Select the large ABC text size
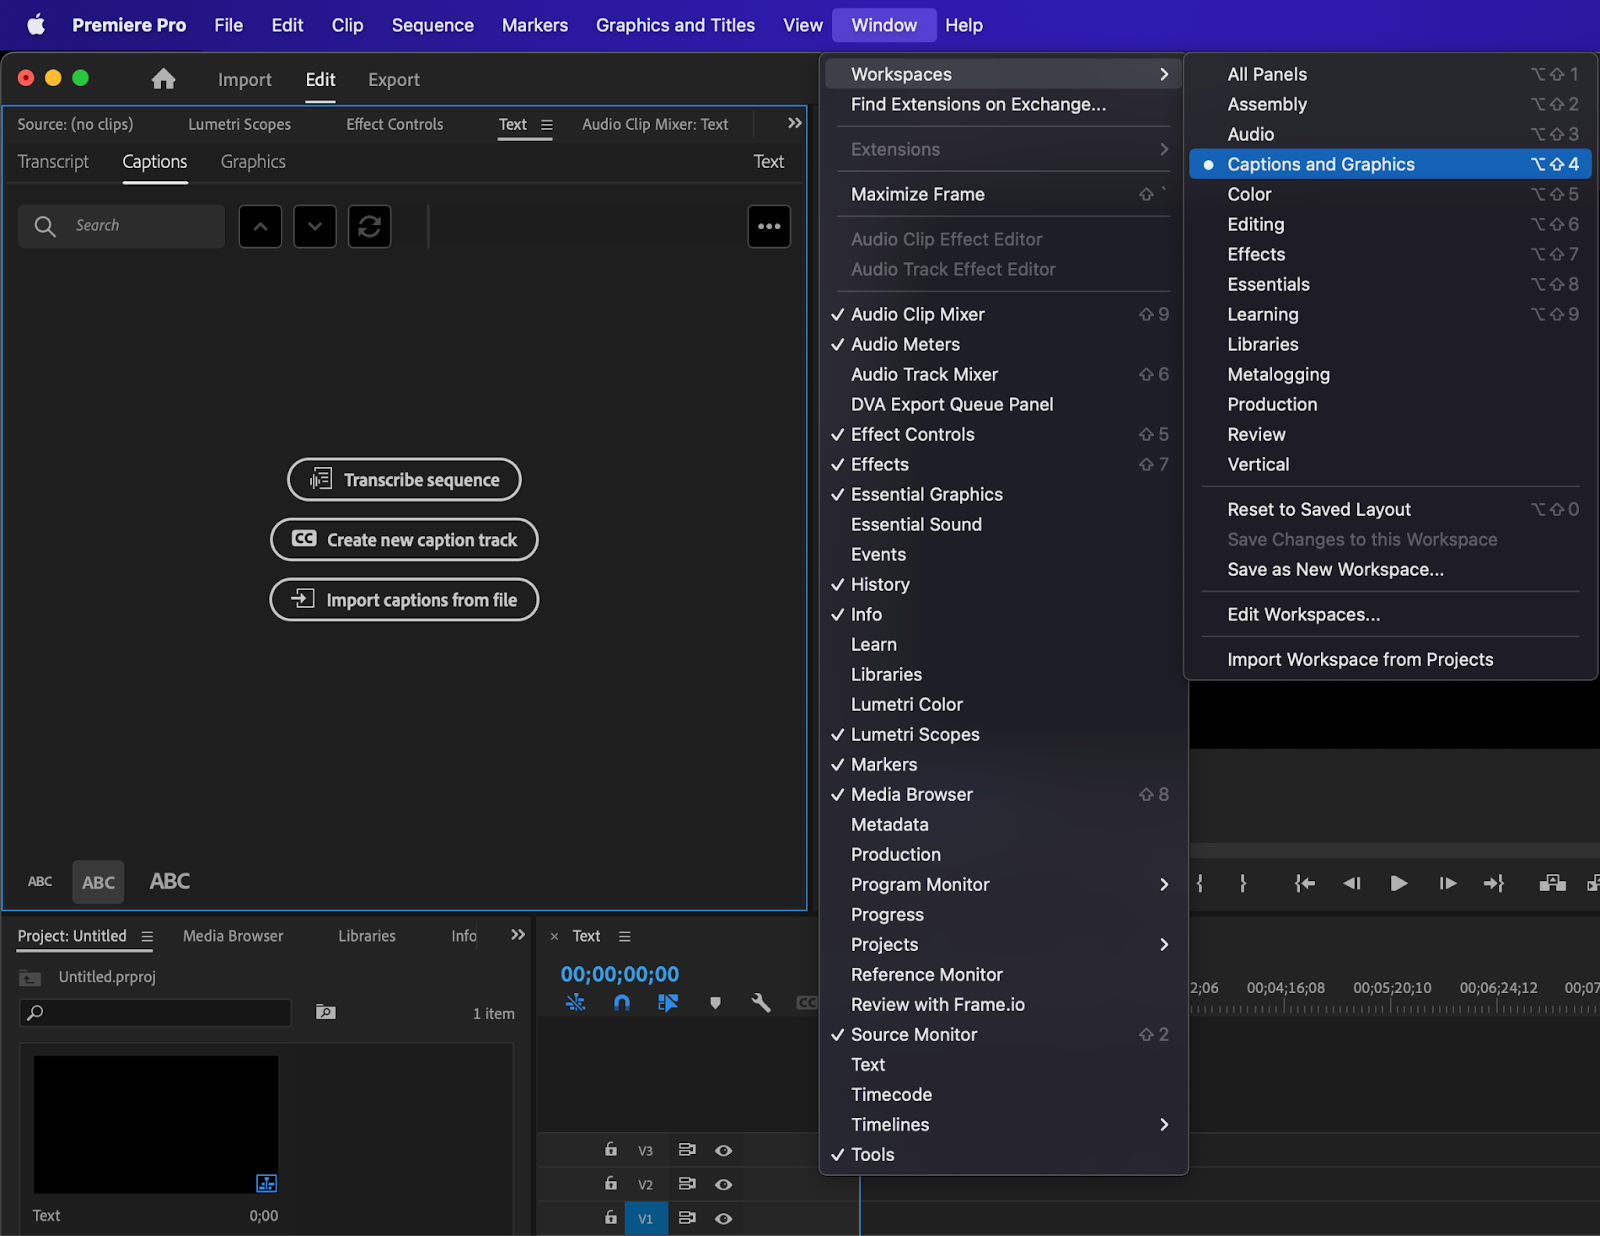The height and width of the screenshot is (1236, 1600). [170, 881]
